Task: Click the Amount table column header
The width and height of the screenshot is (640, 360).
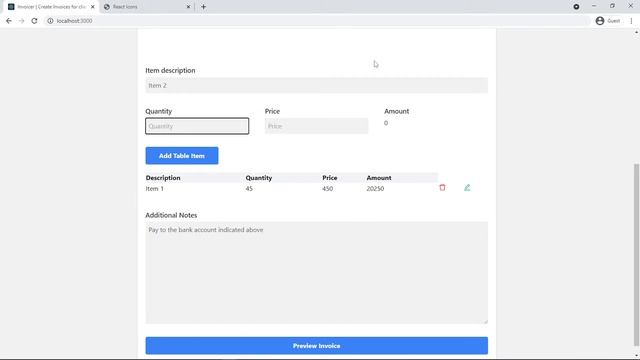Action: [379, 178]
